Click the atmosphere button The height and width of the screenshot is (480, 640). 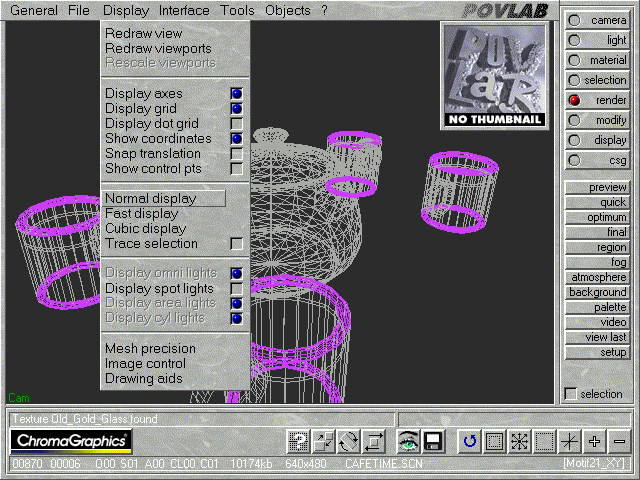[x=597, y=277]
